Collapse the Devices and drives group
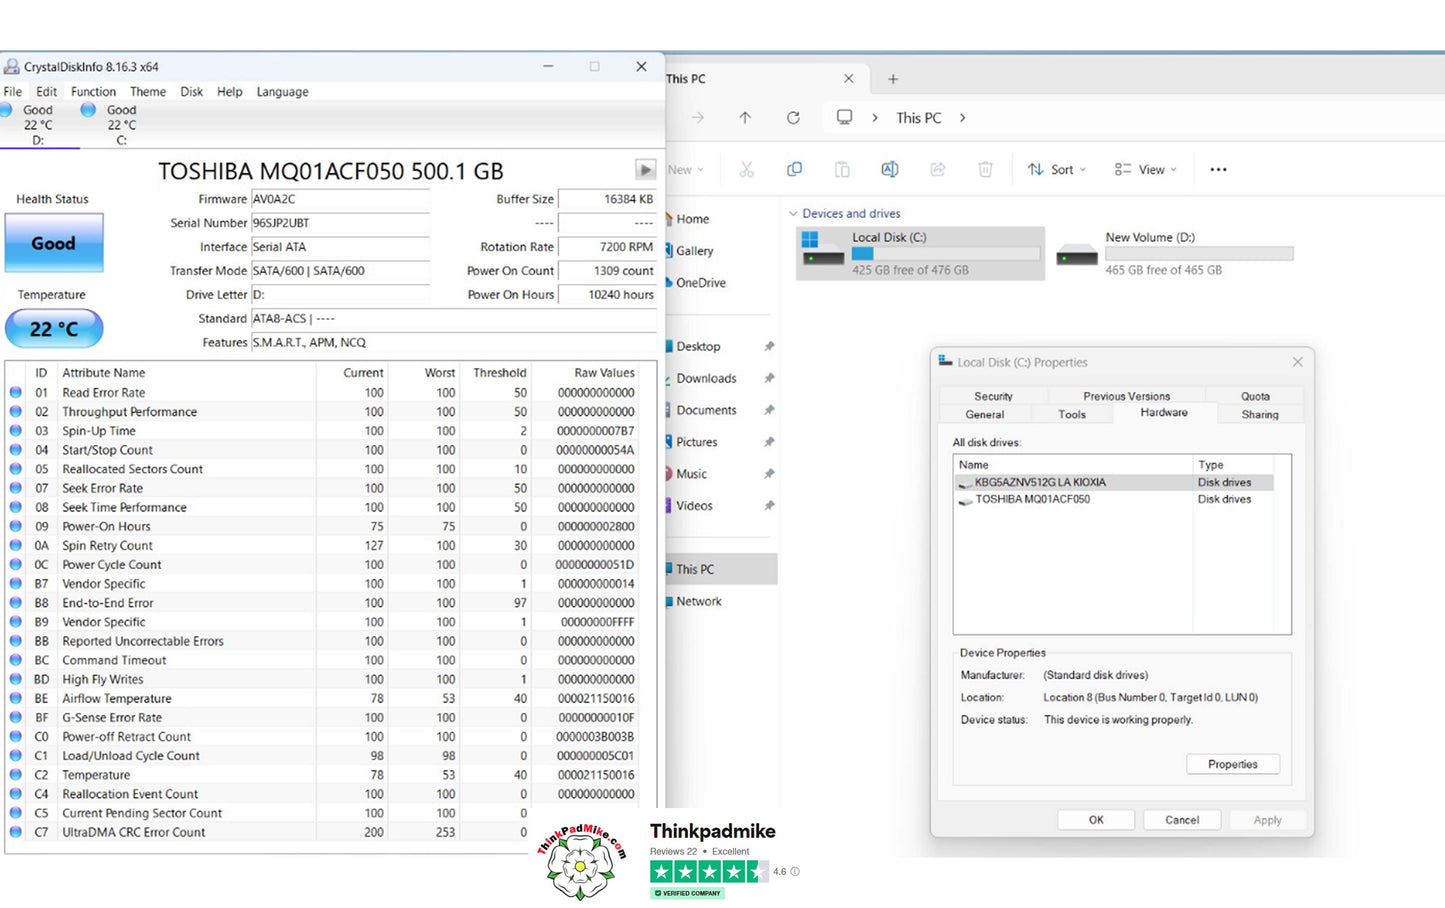The height and width of the screenshot is (908, 1445). coord(793,214)
